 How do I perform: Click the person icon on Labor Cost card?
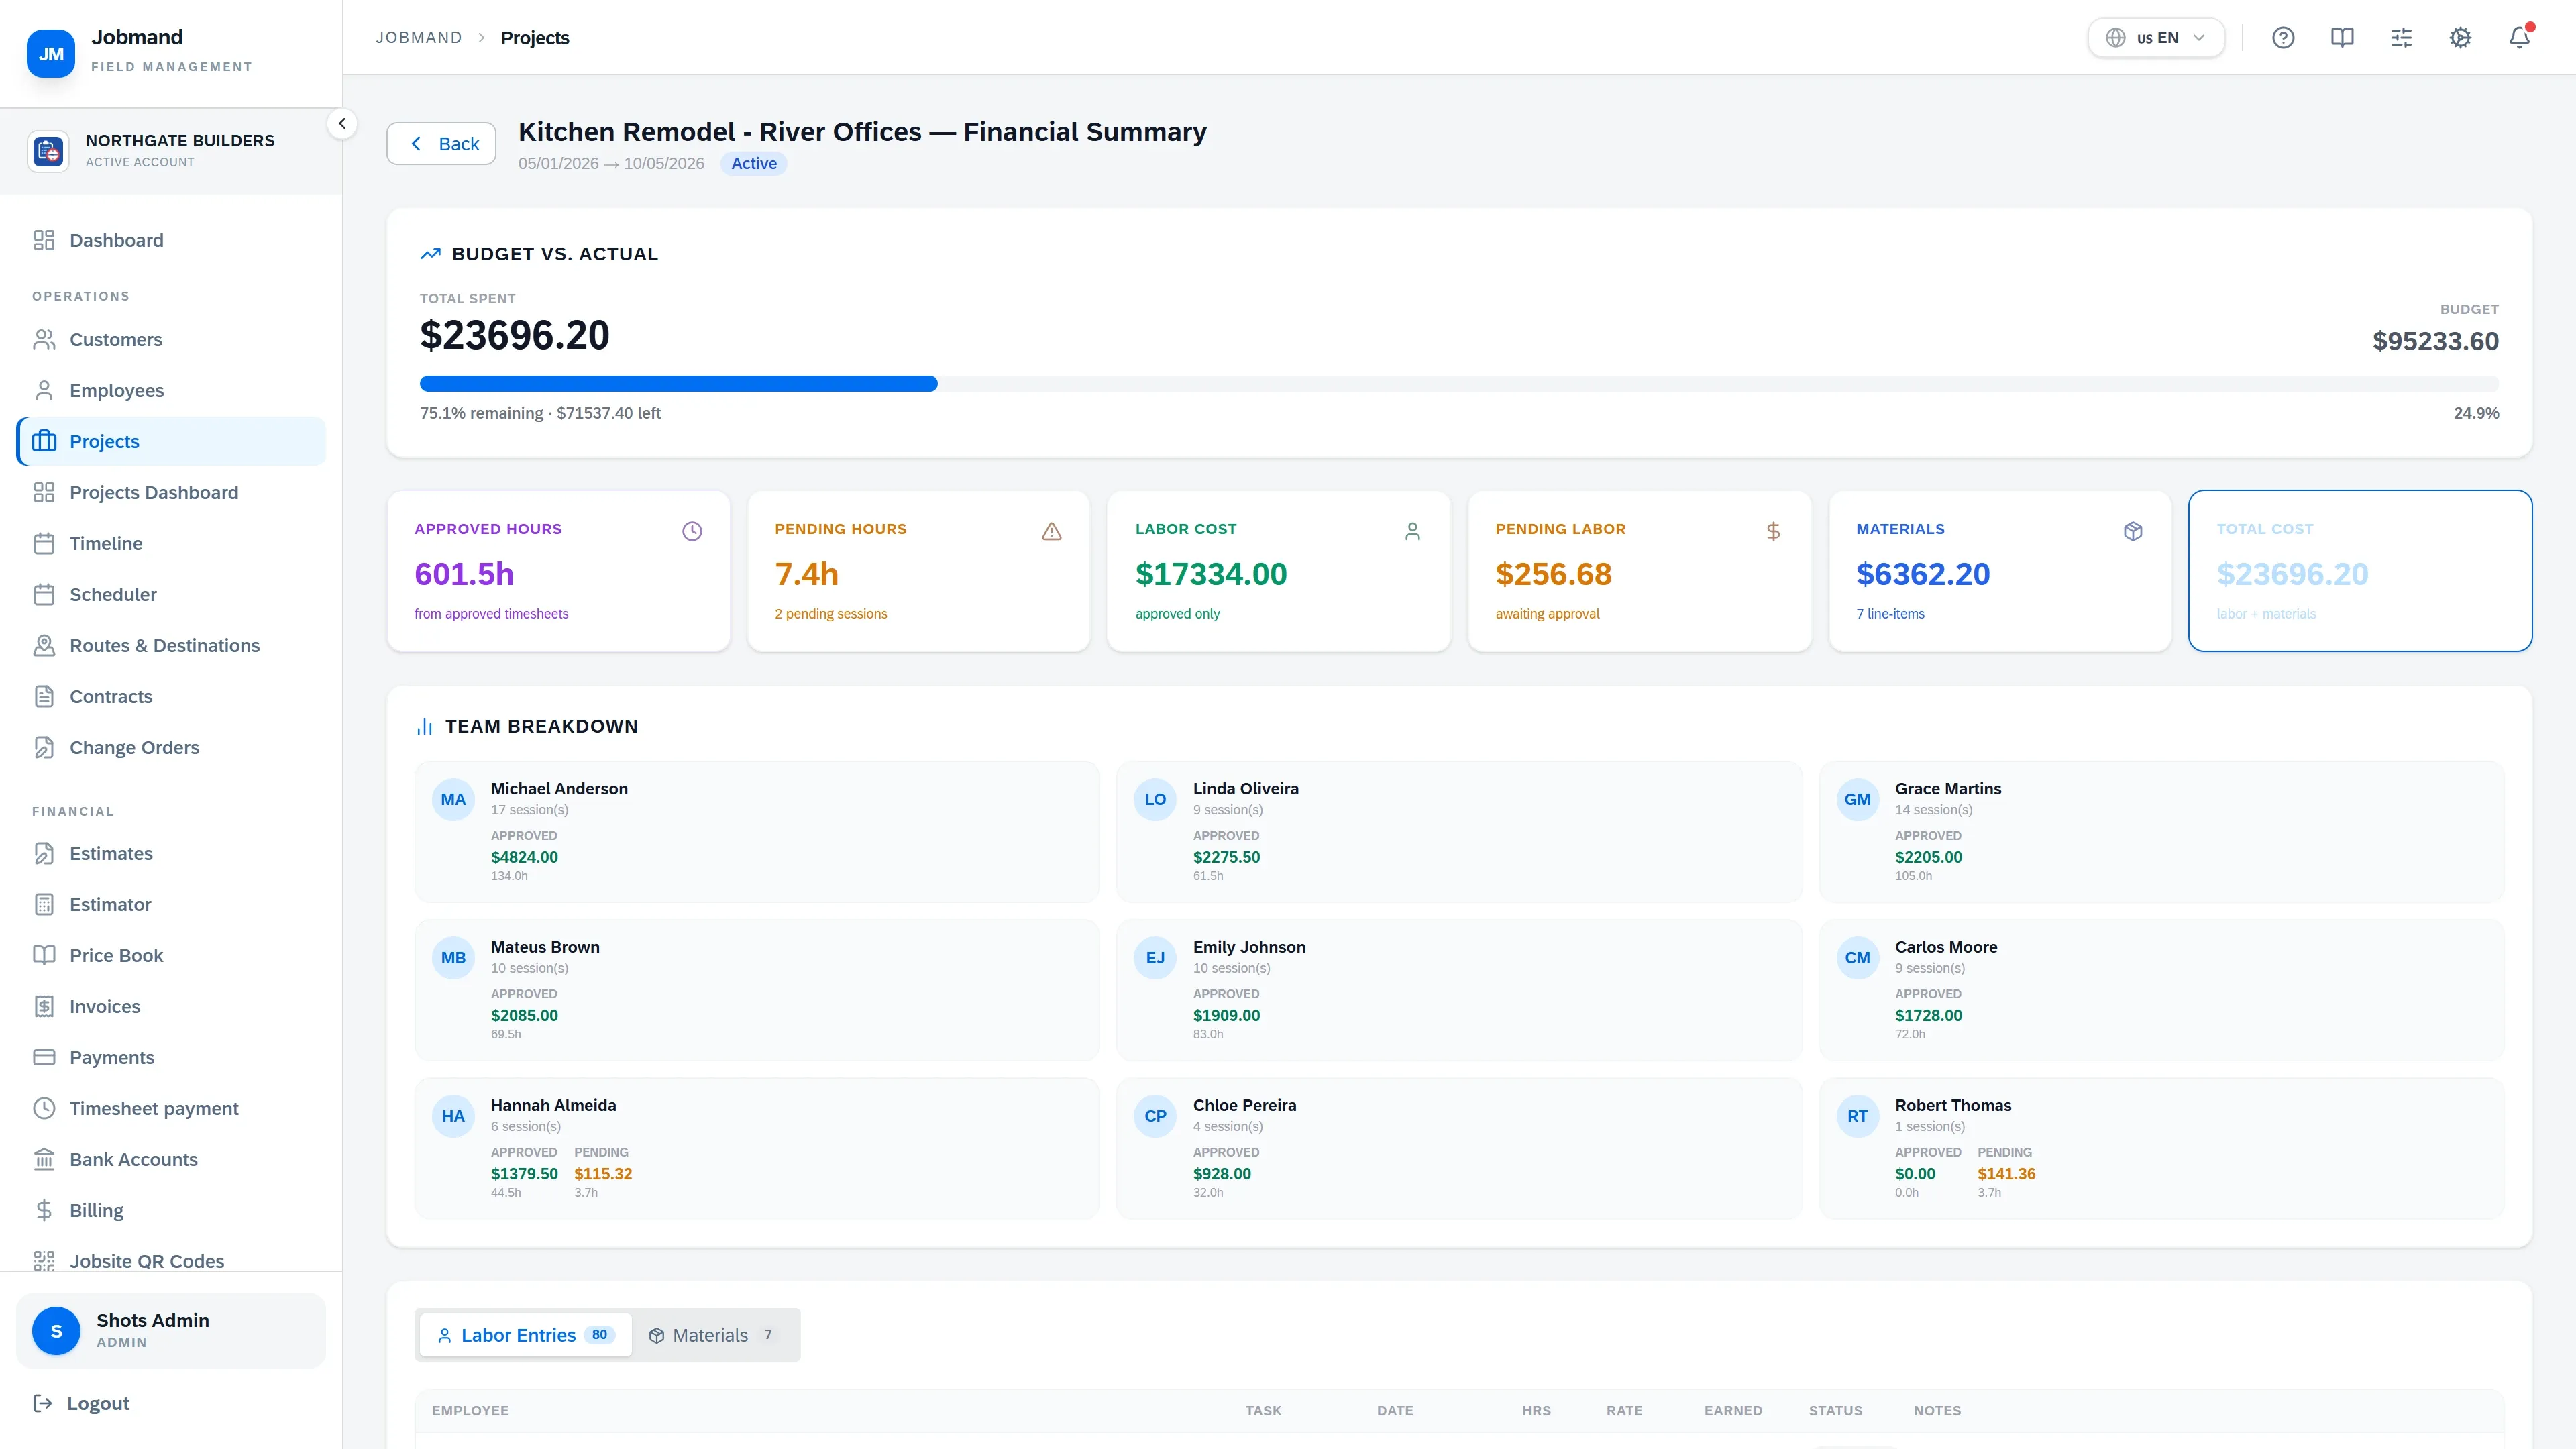(x=1412, y=531)
